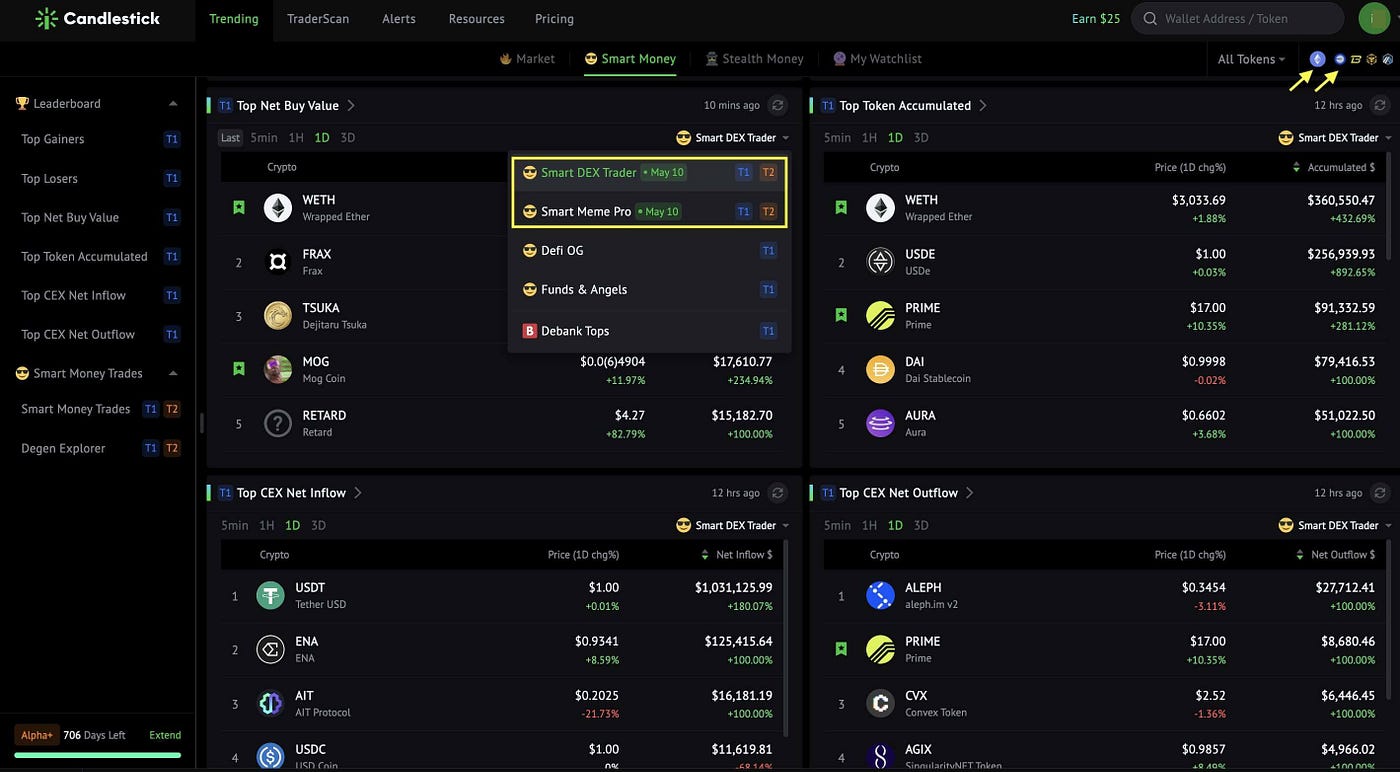This screenshot has height=772, width=1400.
Task: Click the ALEPH token icon
Action: (880, 596)
